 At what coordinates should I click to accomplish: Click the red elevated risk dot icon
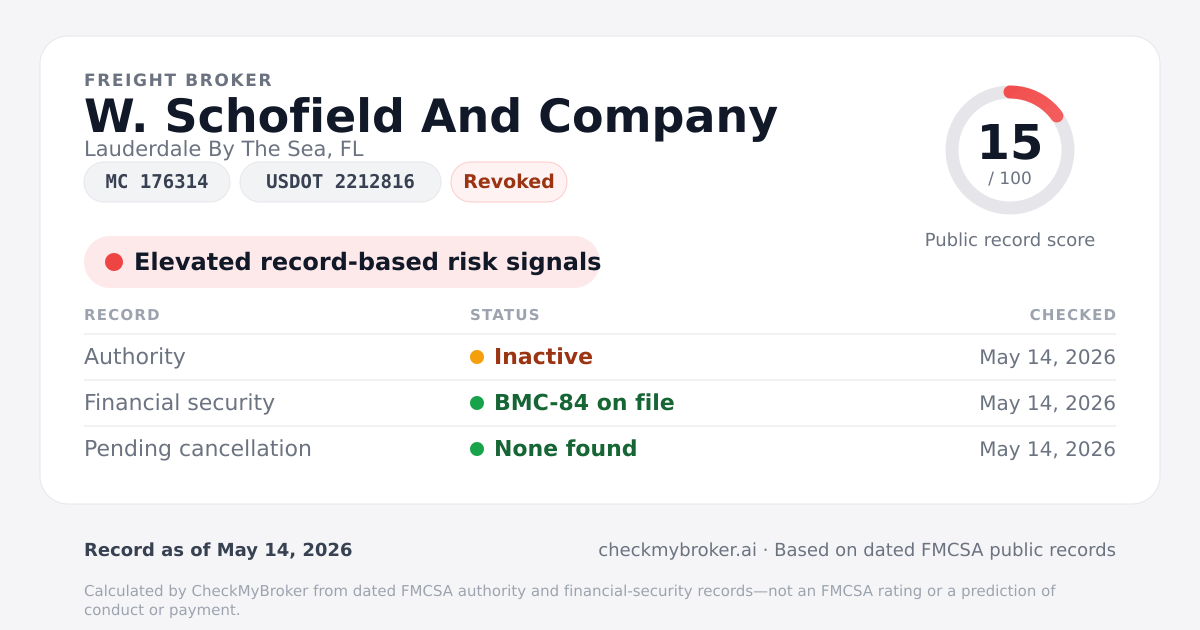[114, 262]
